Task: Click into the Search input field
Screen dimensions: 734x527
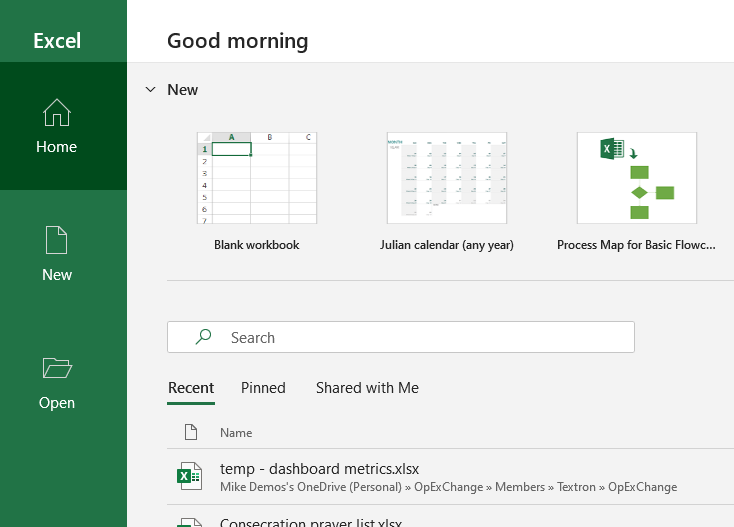Action: [401, 337]
